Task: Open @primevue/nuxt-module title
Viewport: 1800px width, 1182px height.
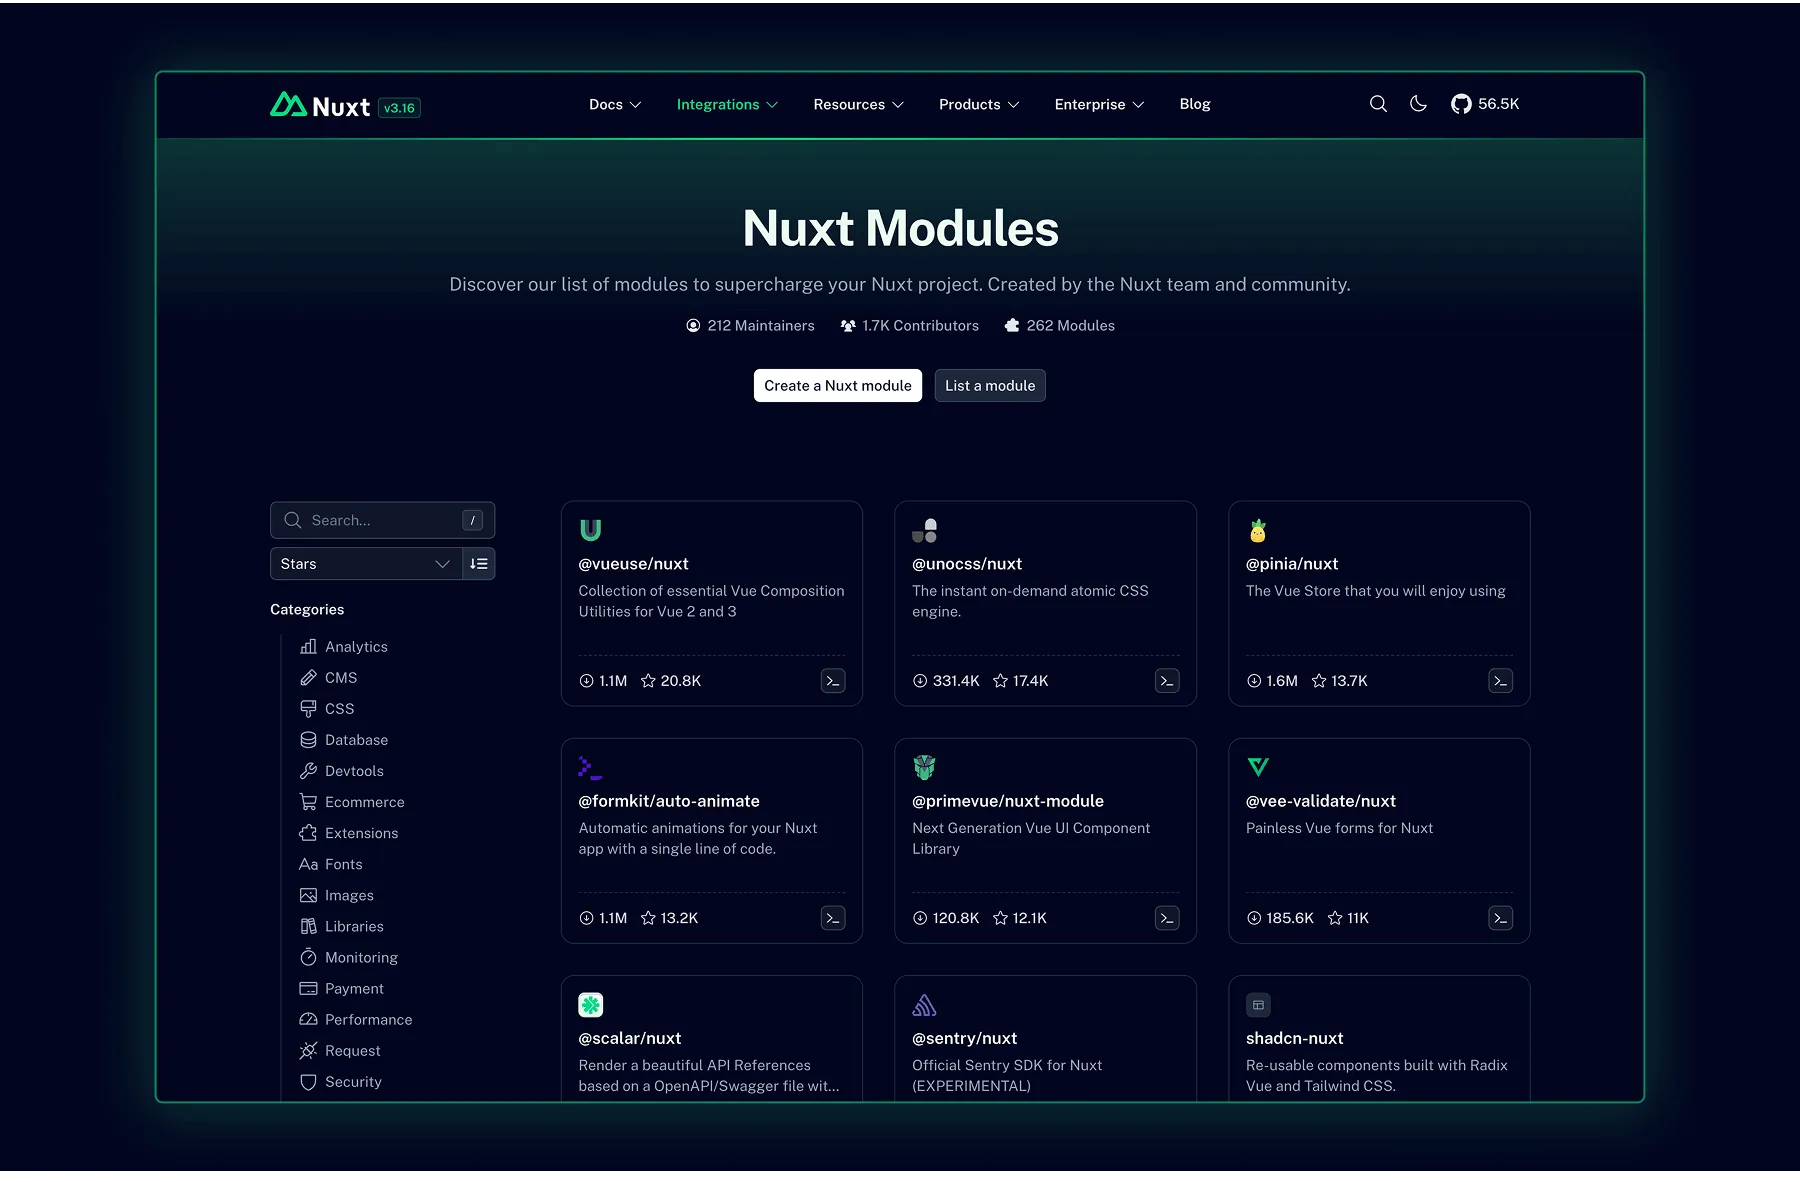Action: point(1008,801)
